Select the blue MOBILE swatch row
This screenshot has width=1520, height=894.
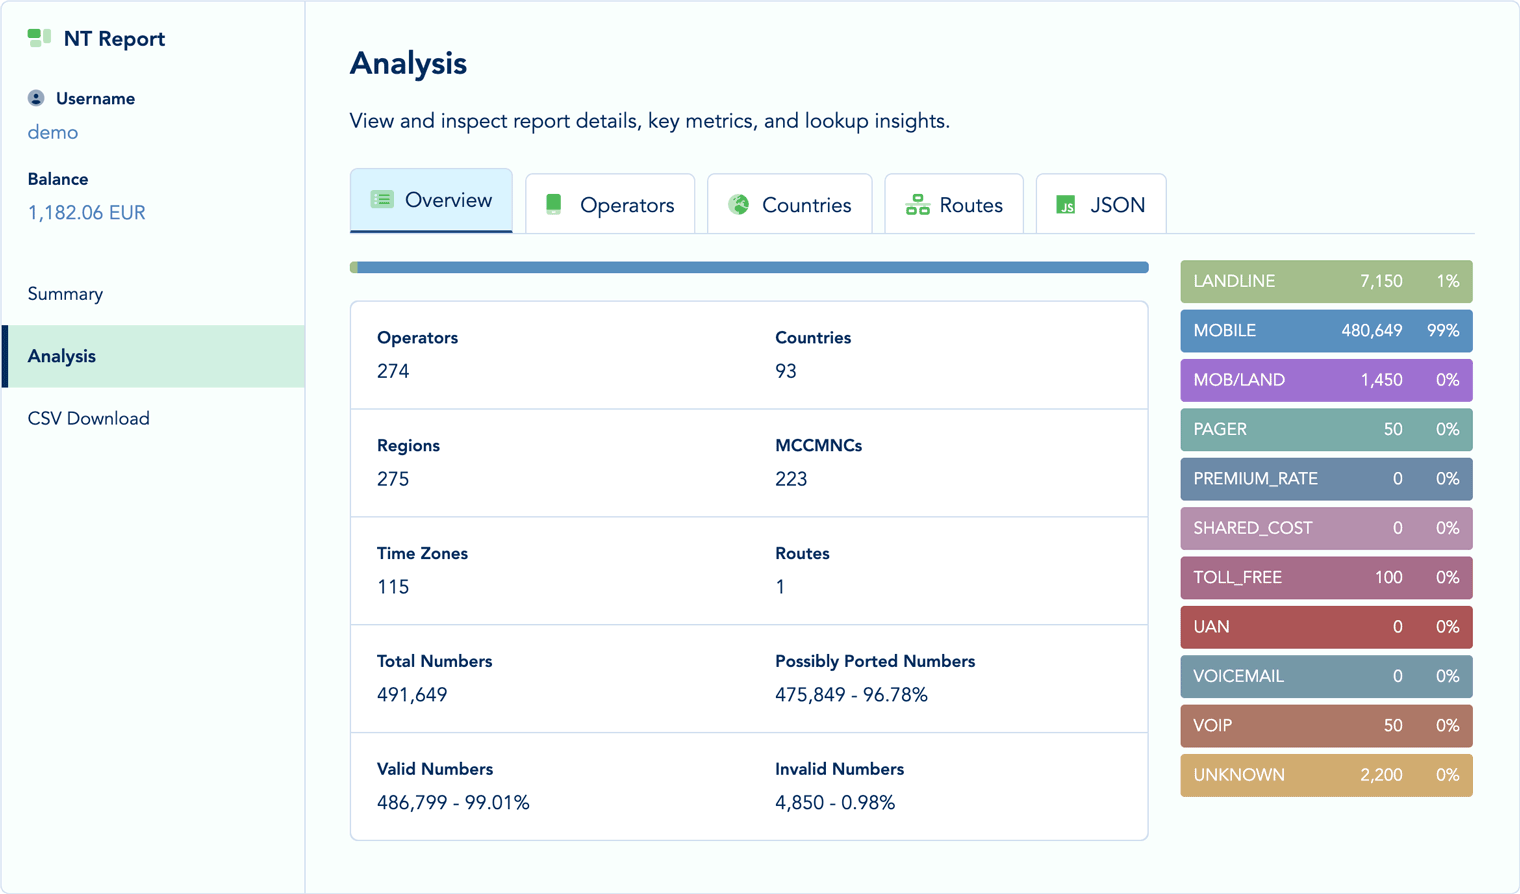tap(1326, 331)
